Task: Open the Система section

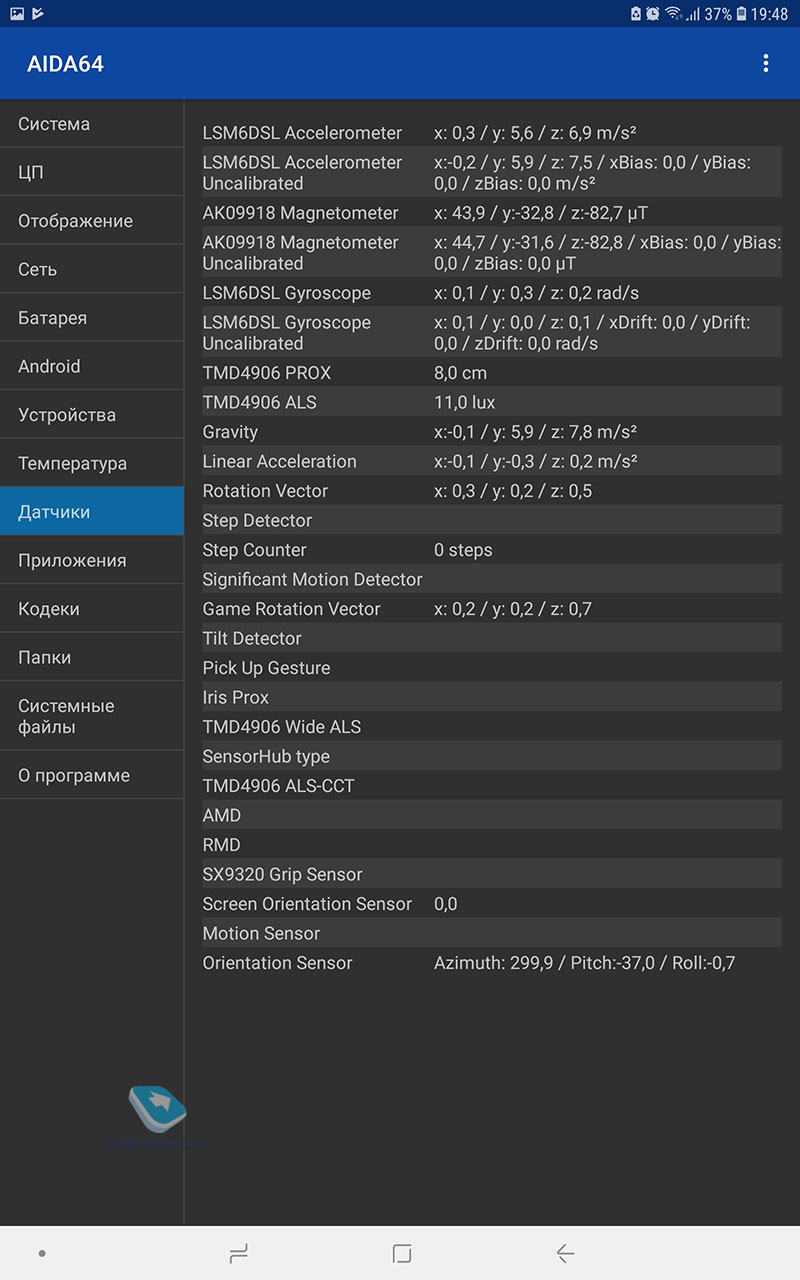Action: pos(92,124)
